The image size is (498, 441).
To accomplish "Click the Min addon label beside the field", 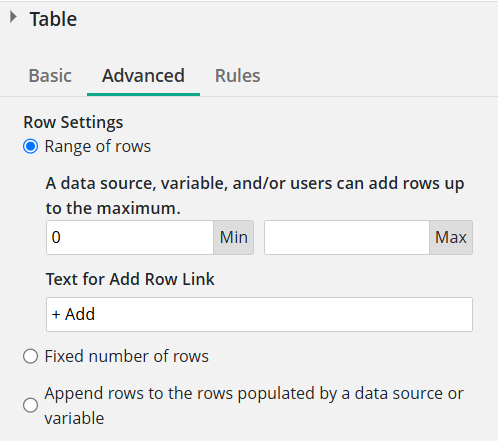I will pyautogui.click(x=234, y=237).
